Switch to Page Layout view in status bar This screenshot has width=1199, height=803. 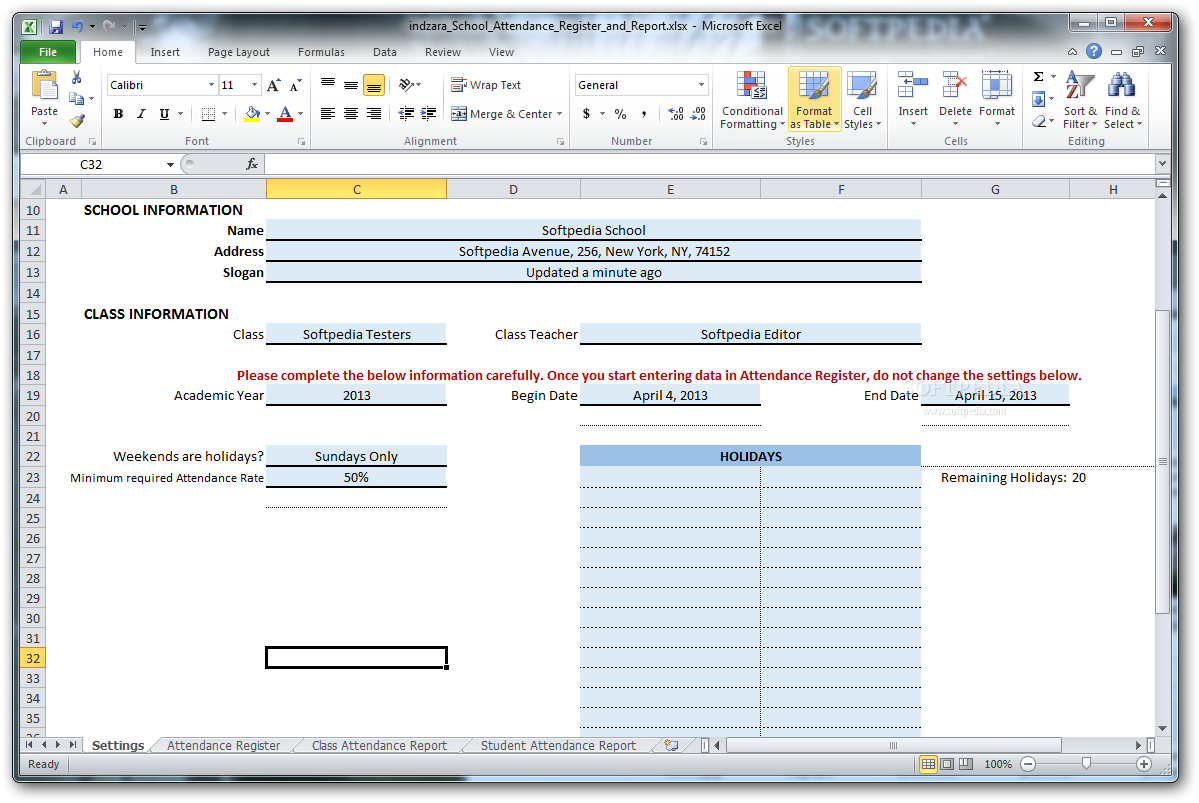tap(947, 764)
